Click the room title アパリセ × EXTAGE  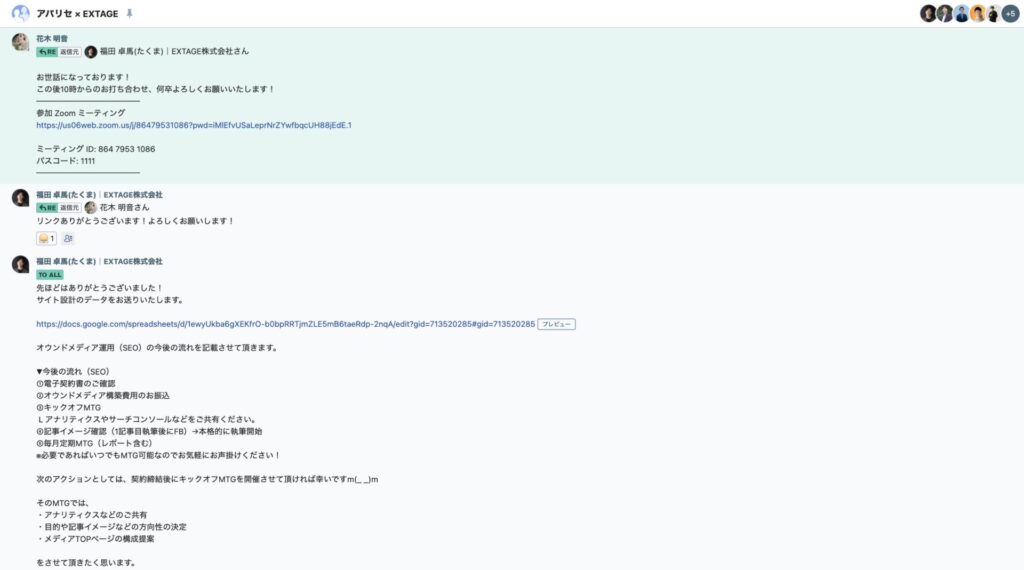78,14
